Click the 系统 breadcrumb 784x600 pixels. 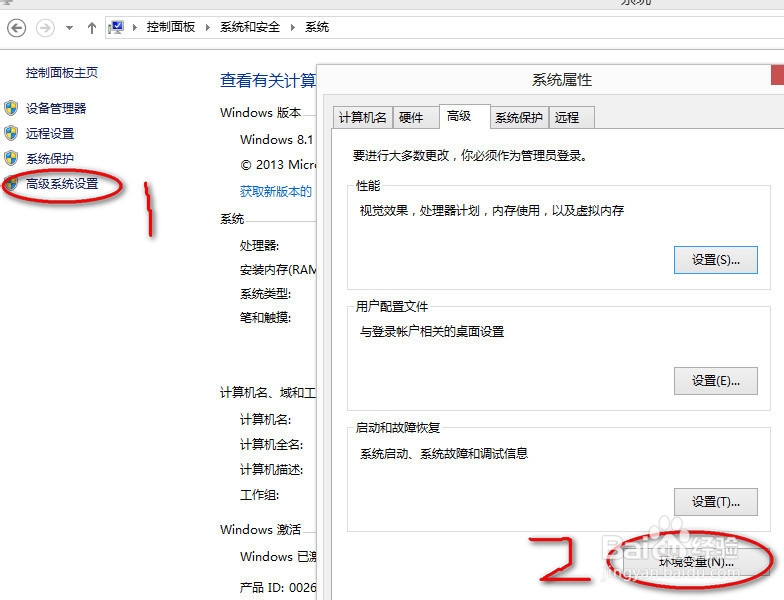(316, 27)
